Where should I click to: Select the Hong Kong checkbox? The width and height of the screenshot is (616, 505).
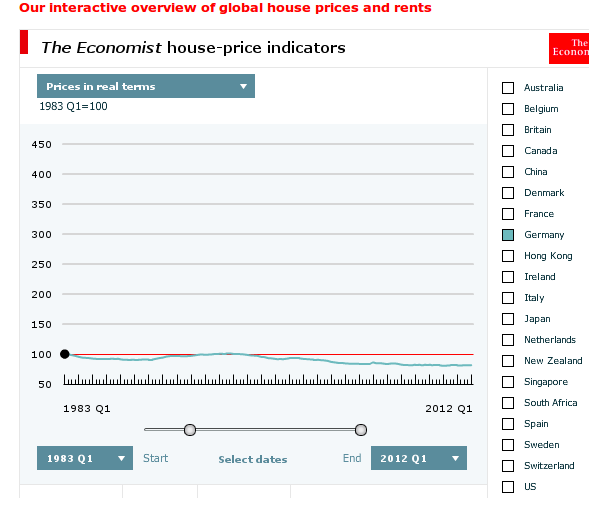(508, 256)
